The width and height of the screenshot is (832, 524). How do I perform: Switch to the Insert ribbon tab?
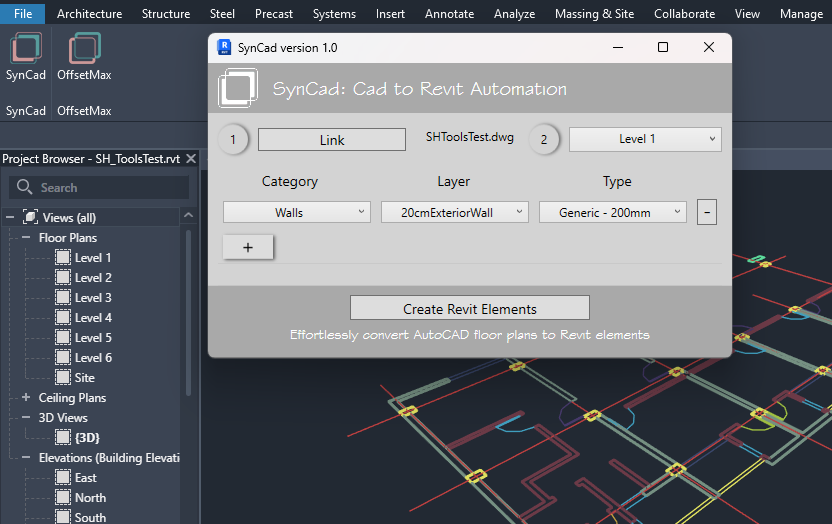[390, 14]
